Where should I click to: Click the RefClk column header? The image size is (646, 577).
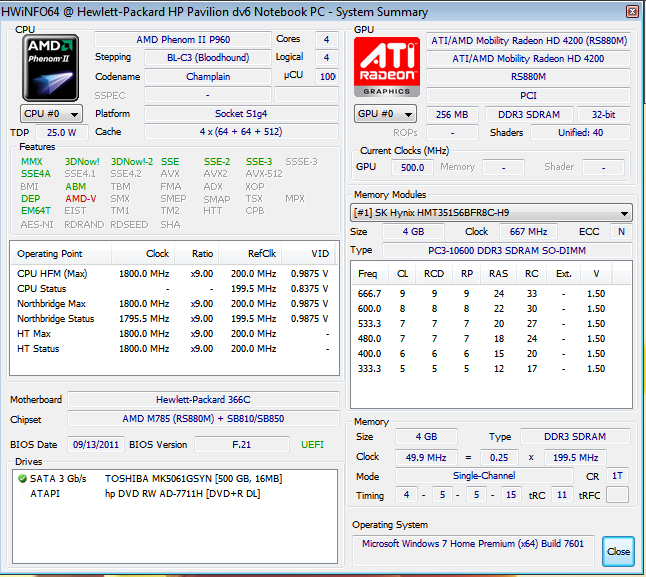(x=250, y=254)
